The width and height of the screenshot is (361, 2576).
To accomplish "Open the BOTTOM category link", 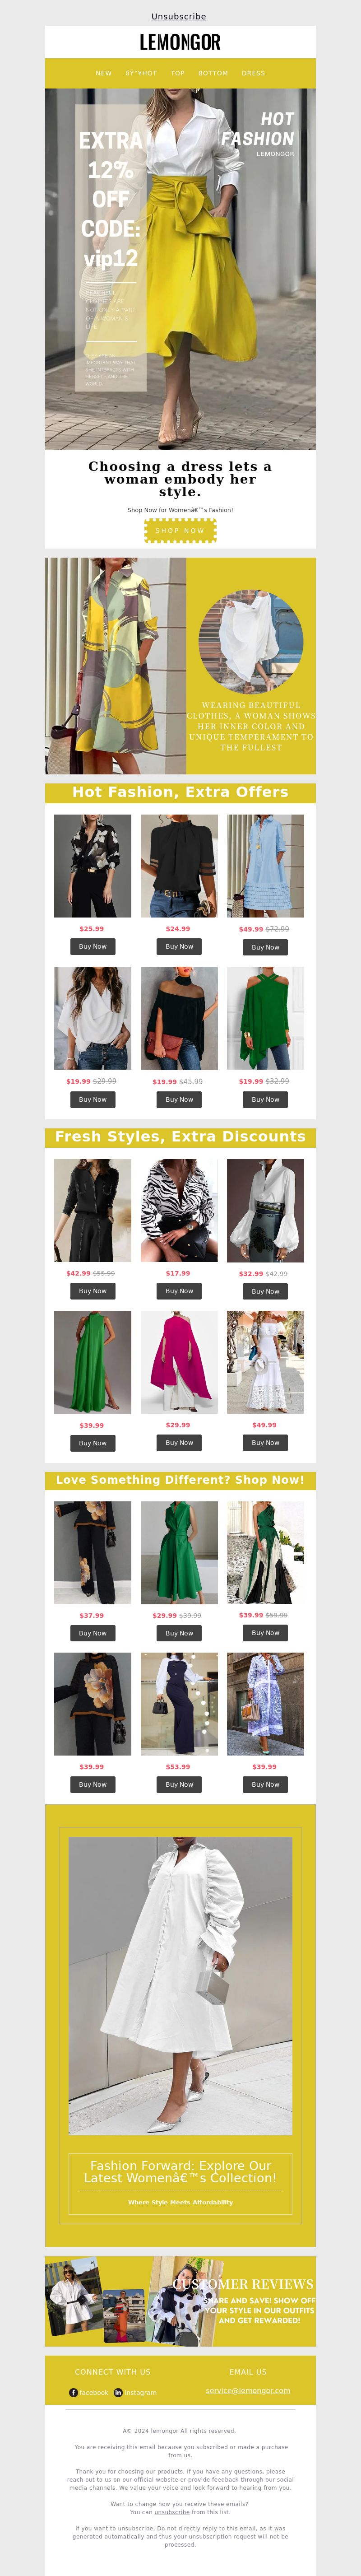I will (x=213, y=73).
